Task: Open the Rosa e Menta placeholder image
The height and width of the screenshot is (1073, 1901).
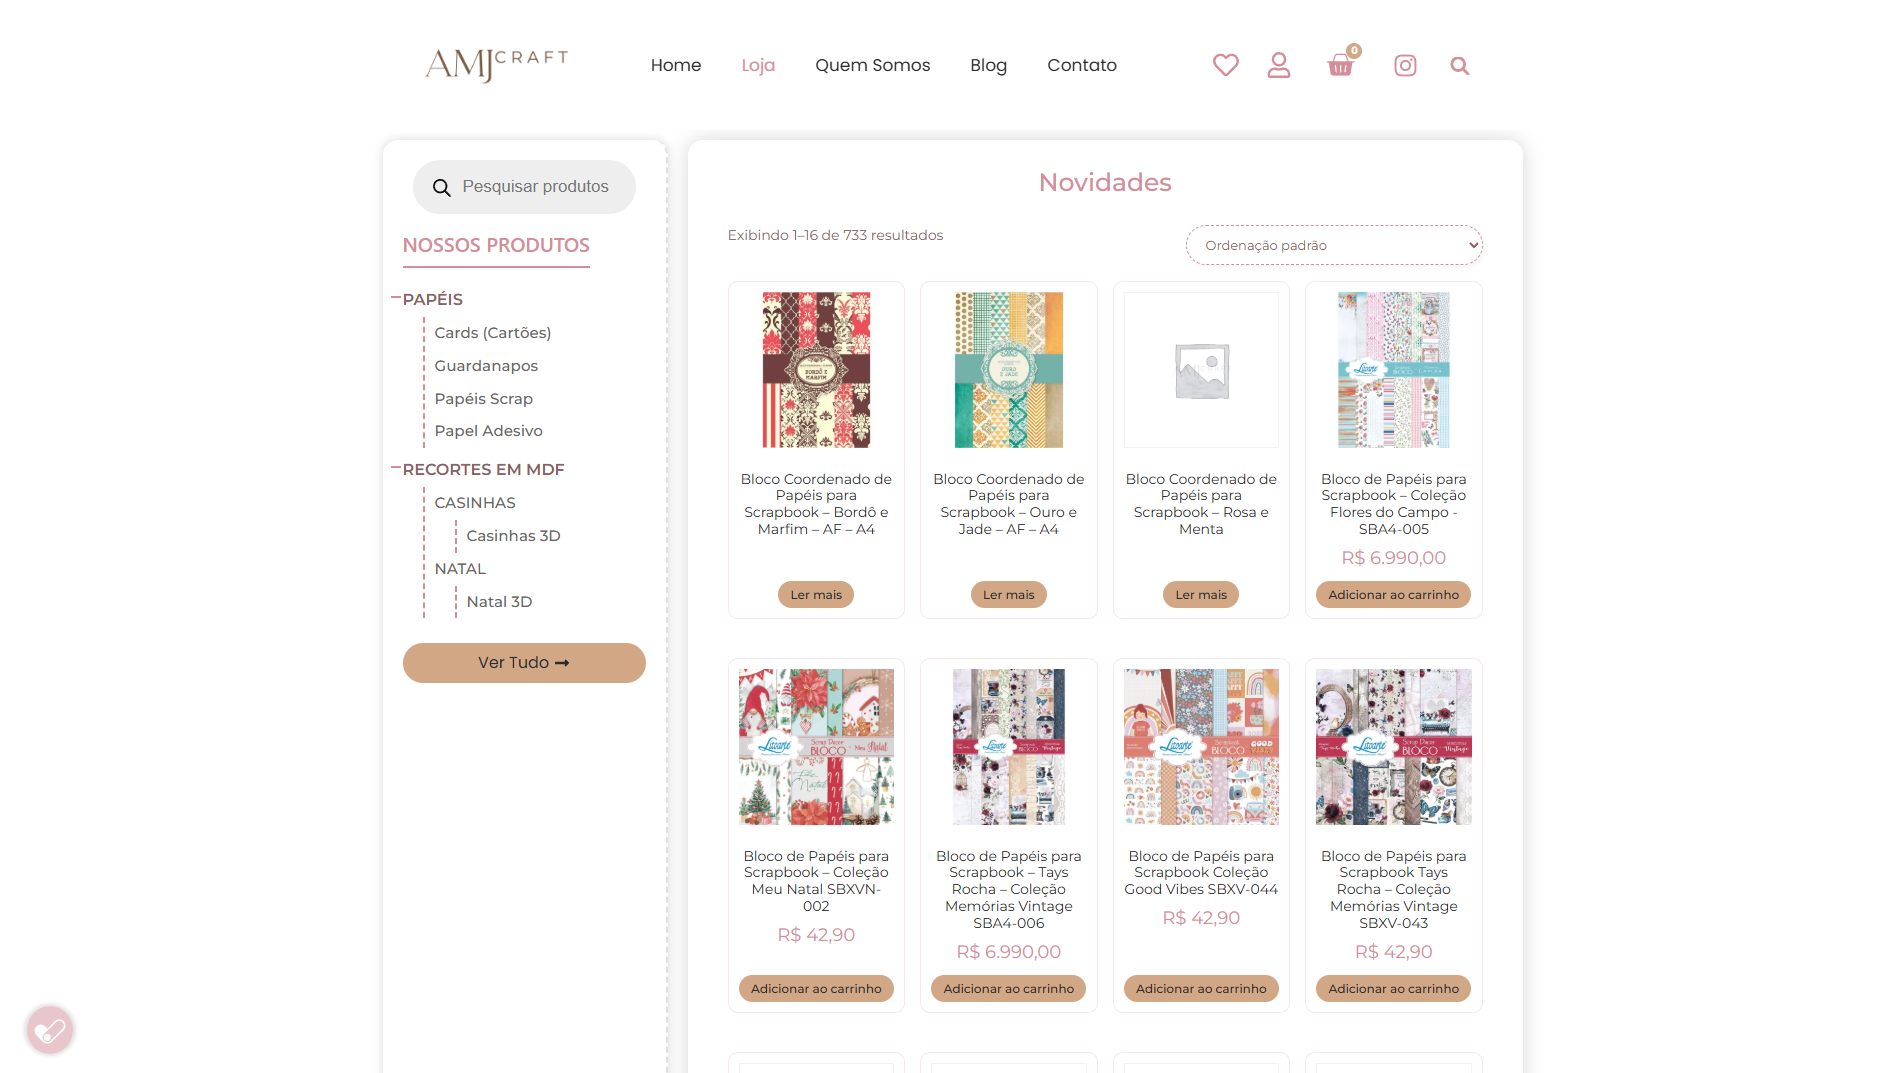Action: (1201, 370)
